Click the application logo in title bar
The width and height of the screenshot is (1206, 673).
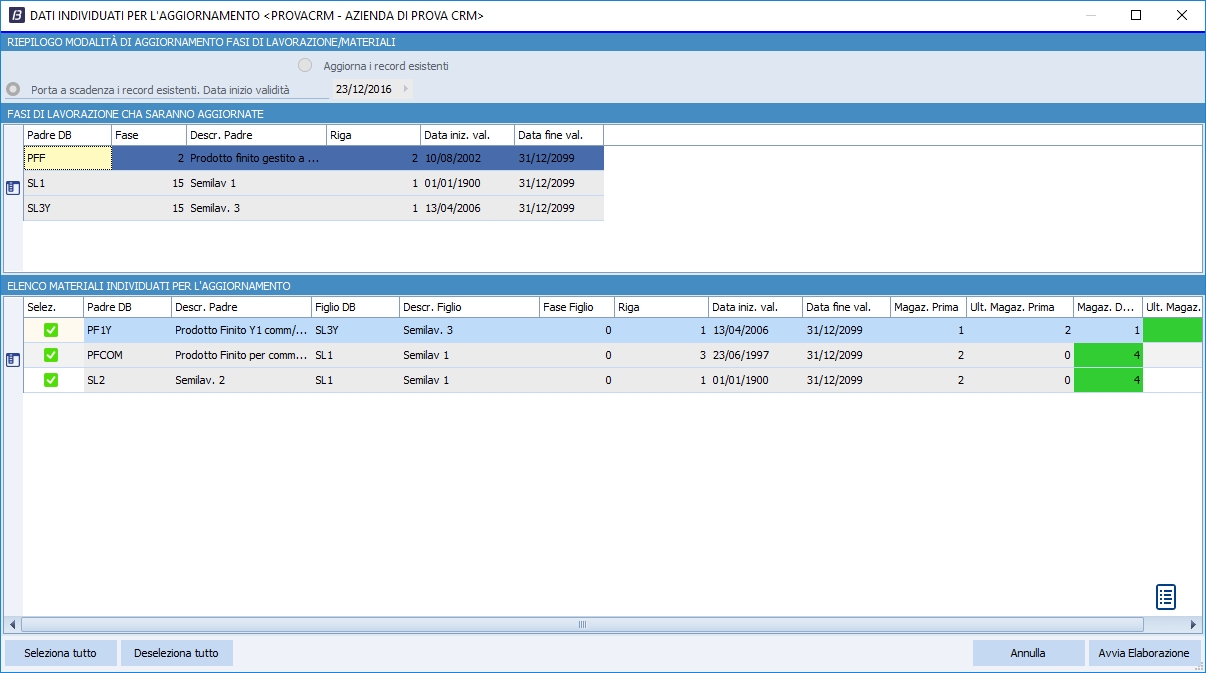16,15
